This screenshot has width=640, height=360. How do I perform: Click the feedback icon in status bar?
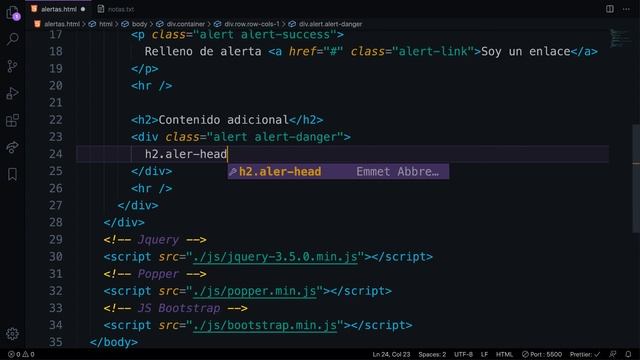point(612,354)
